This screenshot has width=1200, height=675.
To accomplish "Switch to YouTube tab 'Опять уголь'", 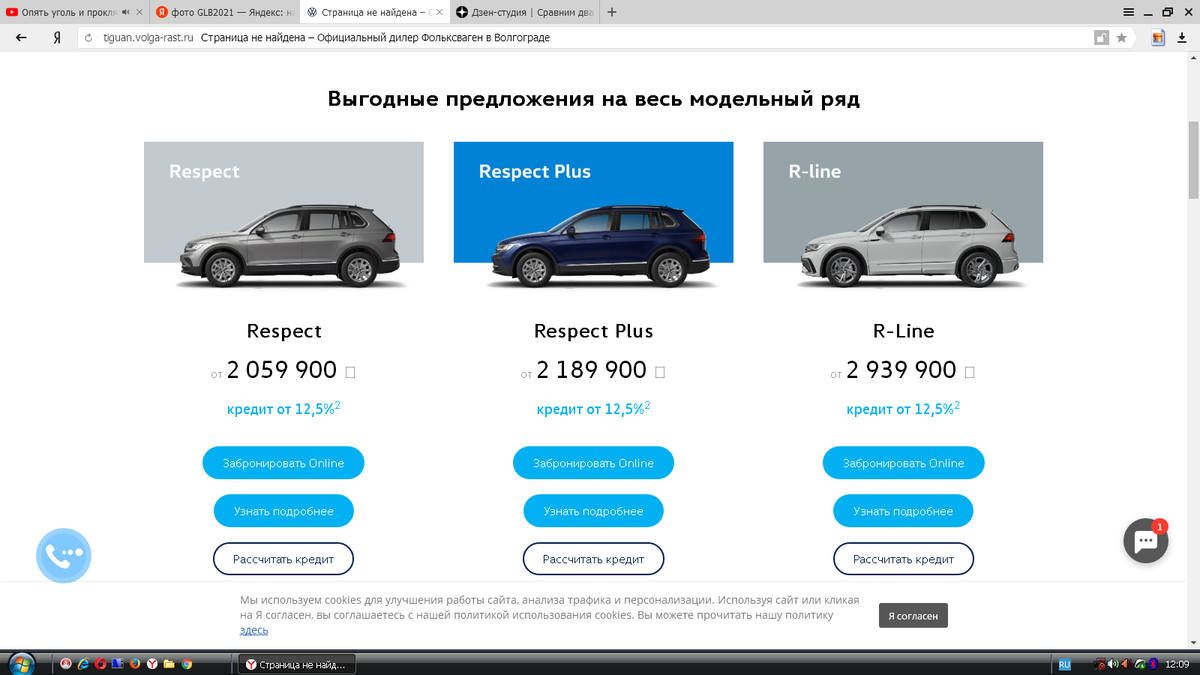I will coord(75,12).
